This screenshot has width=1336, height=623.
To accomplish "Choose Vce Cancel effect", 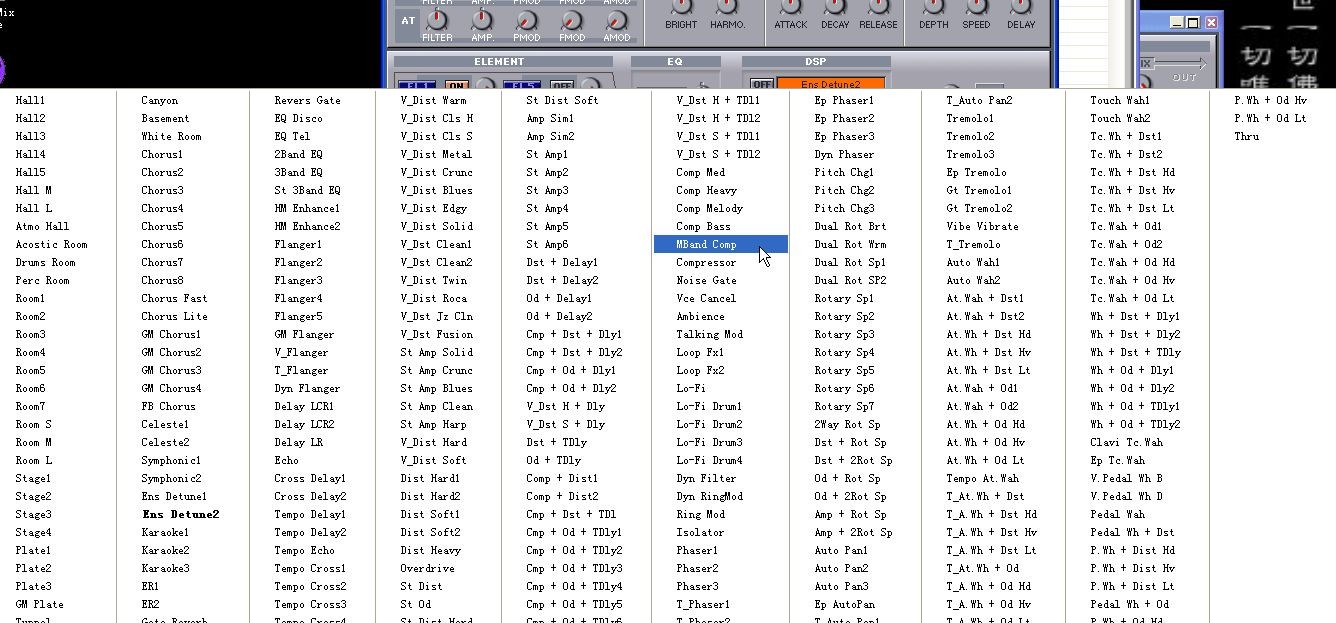I will click(706, 298).
